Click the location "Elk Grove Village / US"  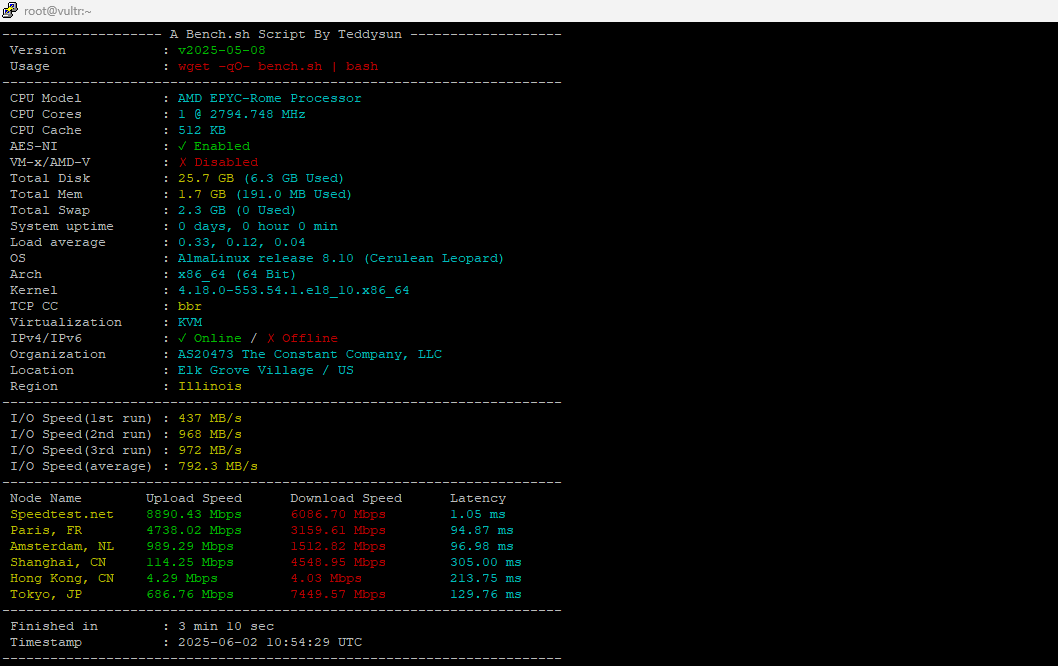point(266,371)
